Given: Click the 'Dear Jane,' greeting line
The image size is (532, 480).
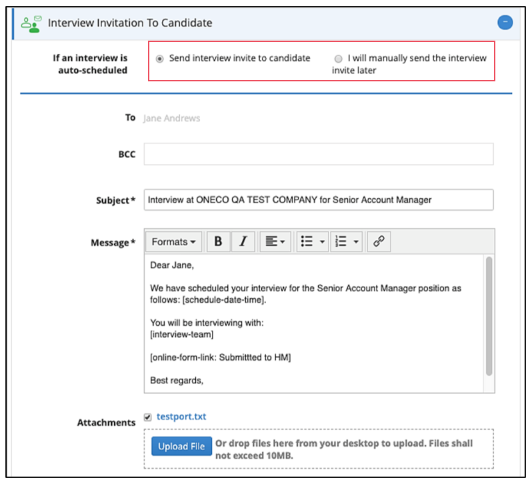Looking at the screenshot, I should pyautogui.click(x=172, y=265).
